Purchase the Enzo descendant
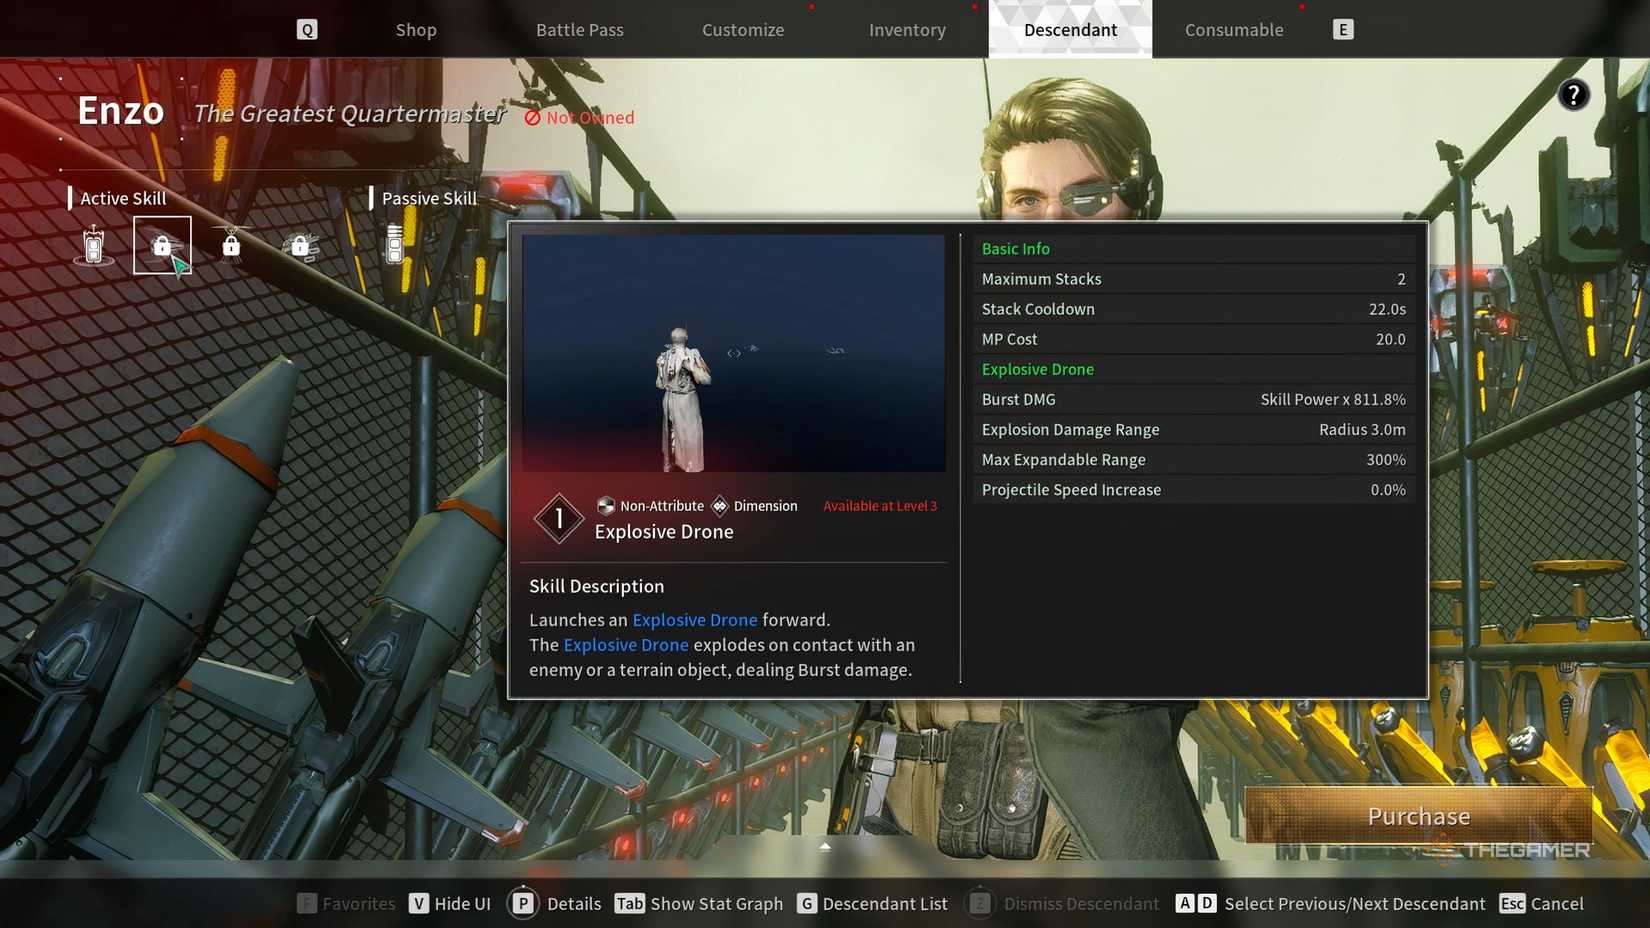Viewport: 1650px width, 928px height. point(1418,816)
